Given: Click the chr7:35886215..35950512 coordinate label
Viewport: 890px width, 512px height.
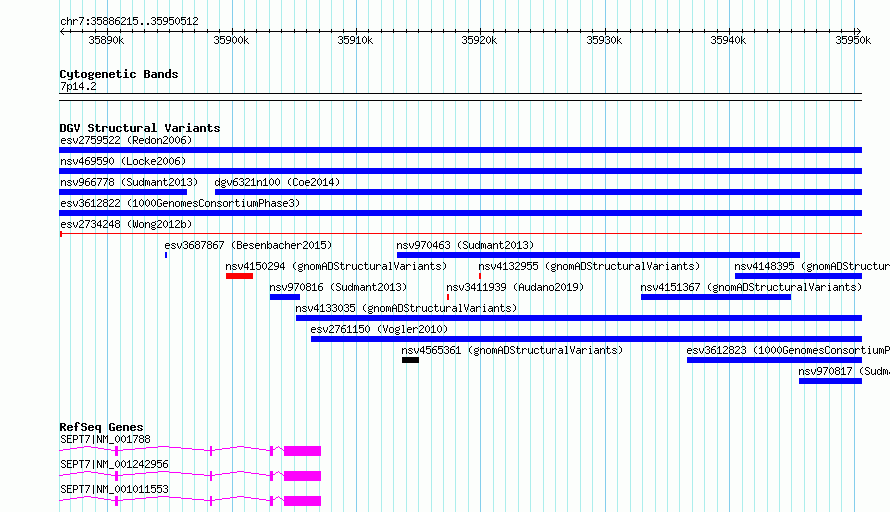Looking at the screenshot, I should [x=129, y=22].
